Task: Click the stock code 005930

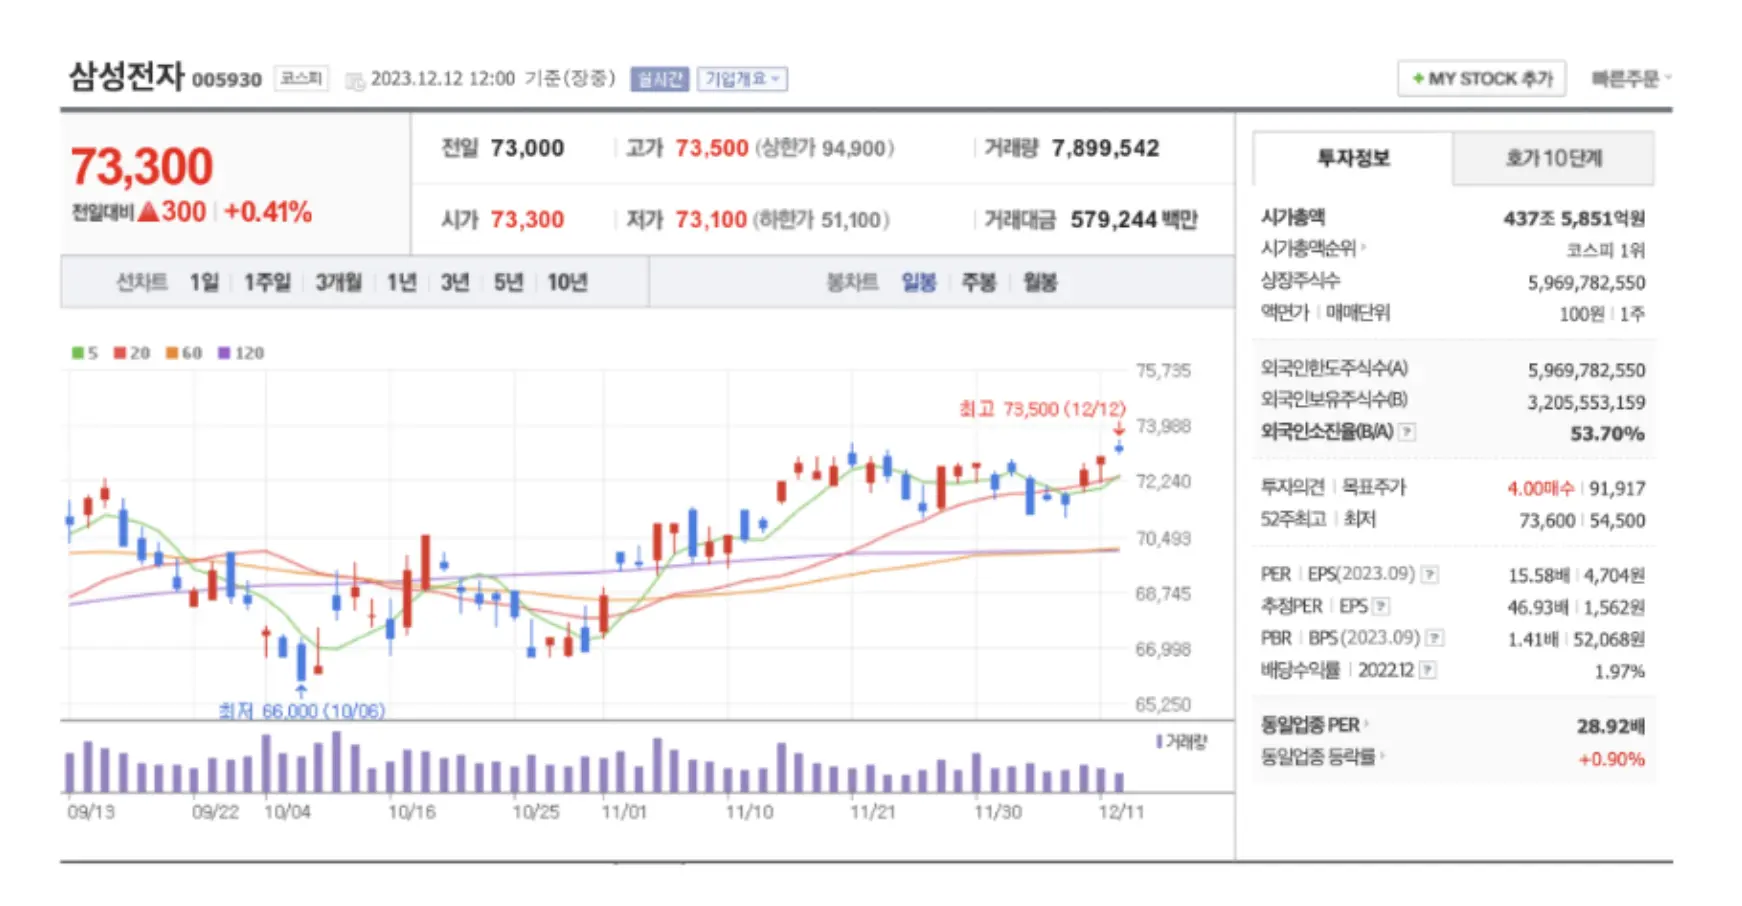Action: click(227, 80)
